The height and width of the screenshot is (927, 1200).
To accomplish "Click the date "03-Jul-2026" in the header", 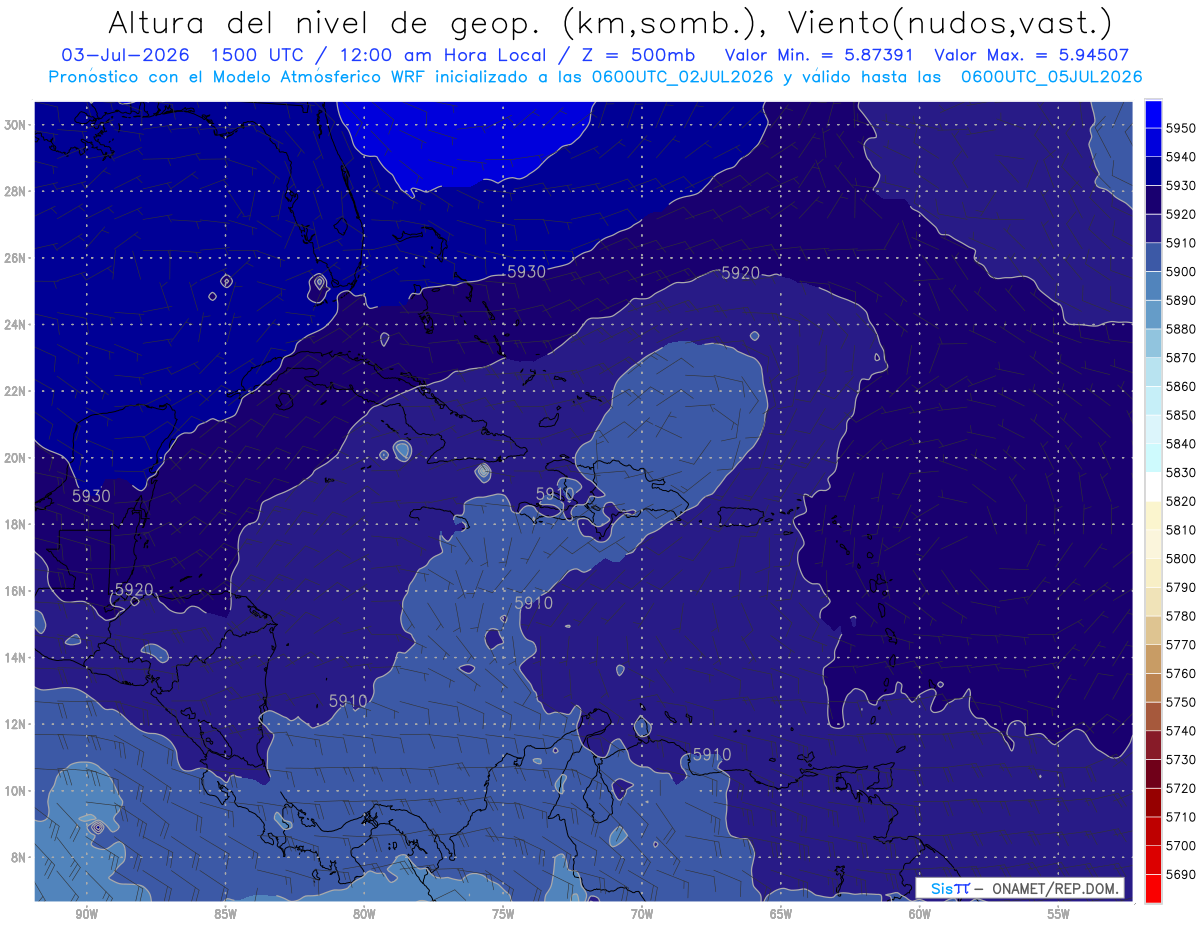I will click(x=127, y=55).
